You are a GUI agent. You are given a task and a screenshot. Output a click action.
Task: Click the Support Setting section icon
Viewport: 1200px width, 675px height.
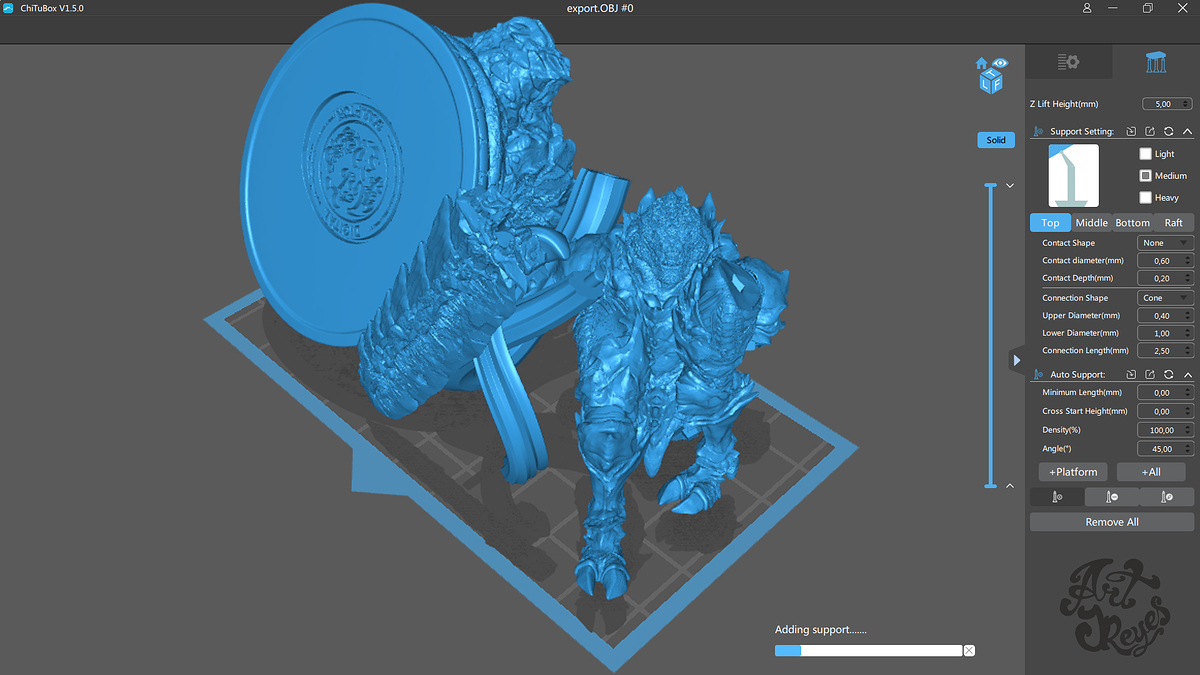pos(1039,132)
